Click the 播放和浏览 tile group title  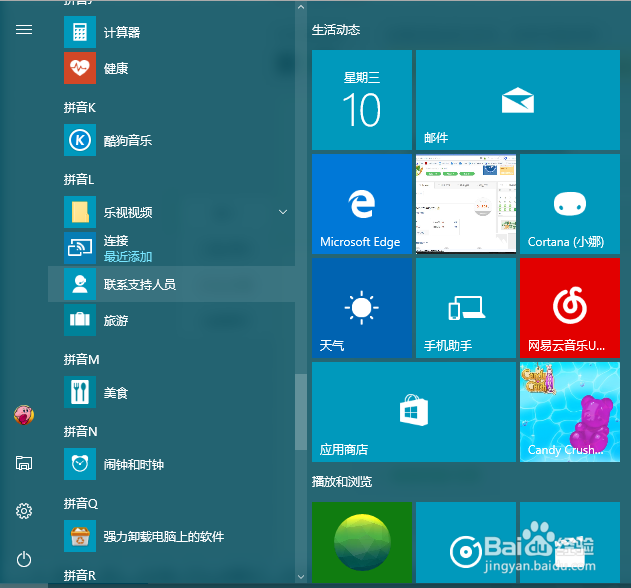tap(342, 481)
